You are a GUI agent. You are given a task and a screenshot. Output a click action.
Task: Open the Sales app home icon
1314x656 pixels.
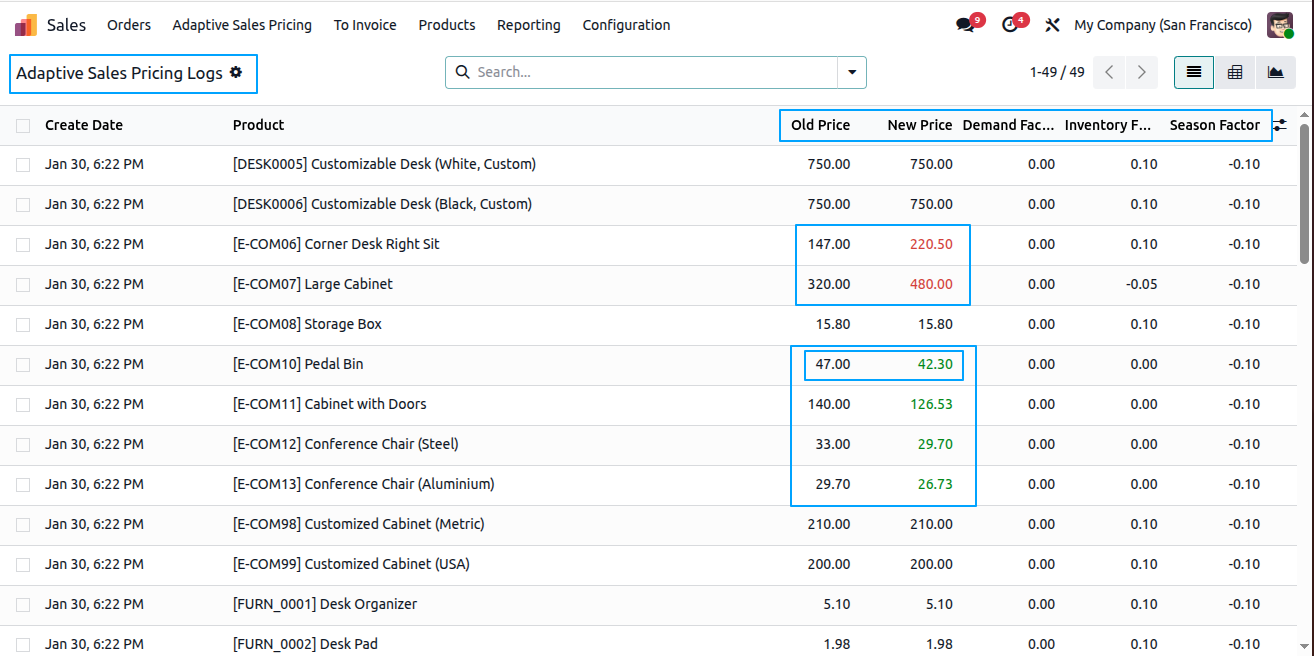(26, 25)
